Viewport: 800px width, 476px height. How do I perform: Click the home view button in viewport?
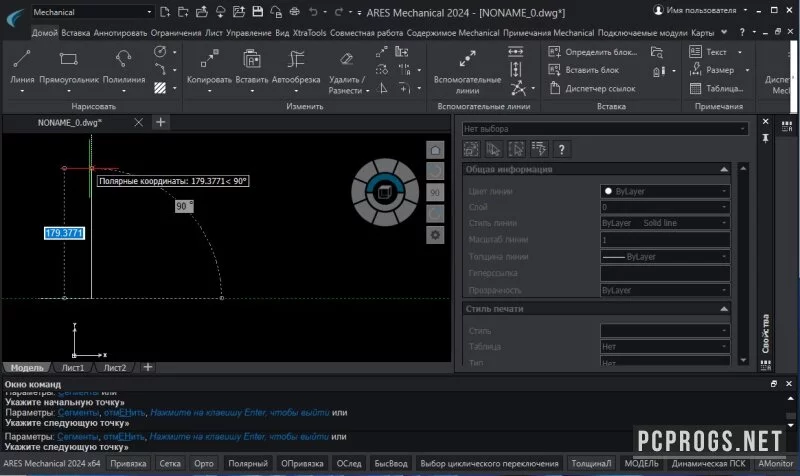(x=435, y=150)
